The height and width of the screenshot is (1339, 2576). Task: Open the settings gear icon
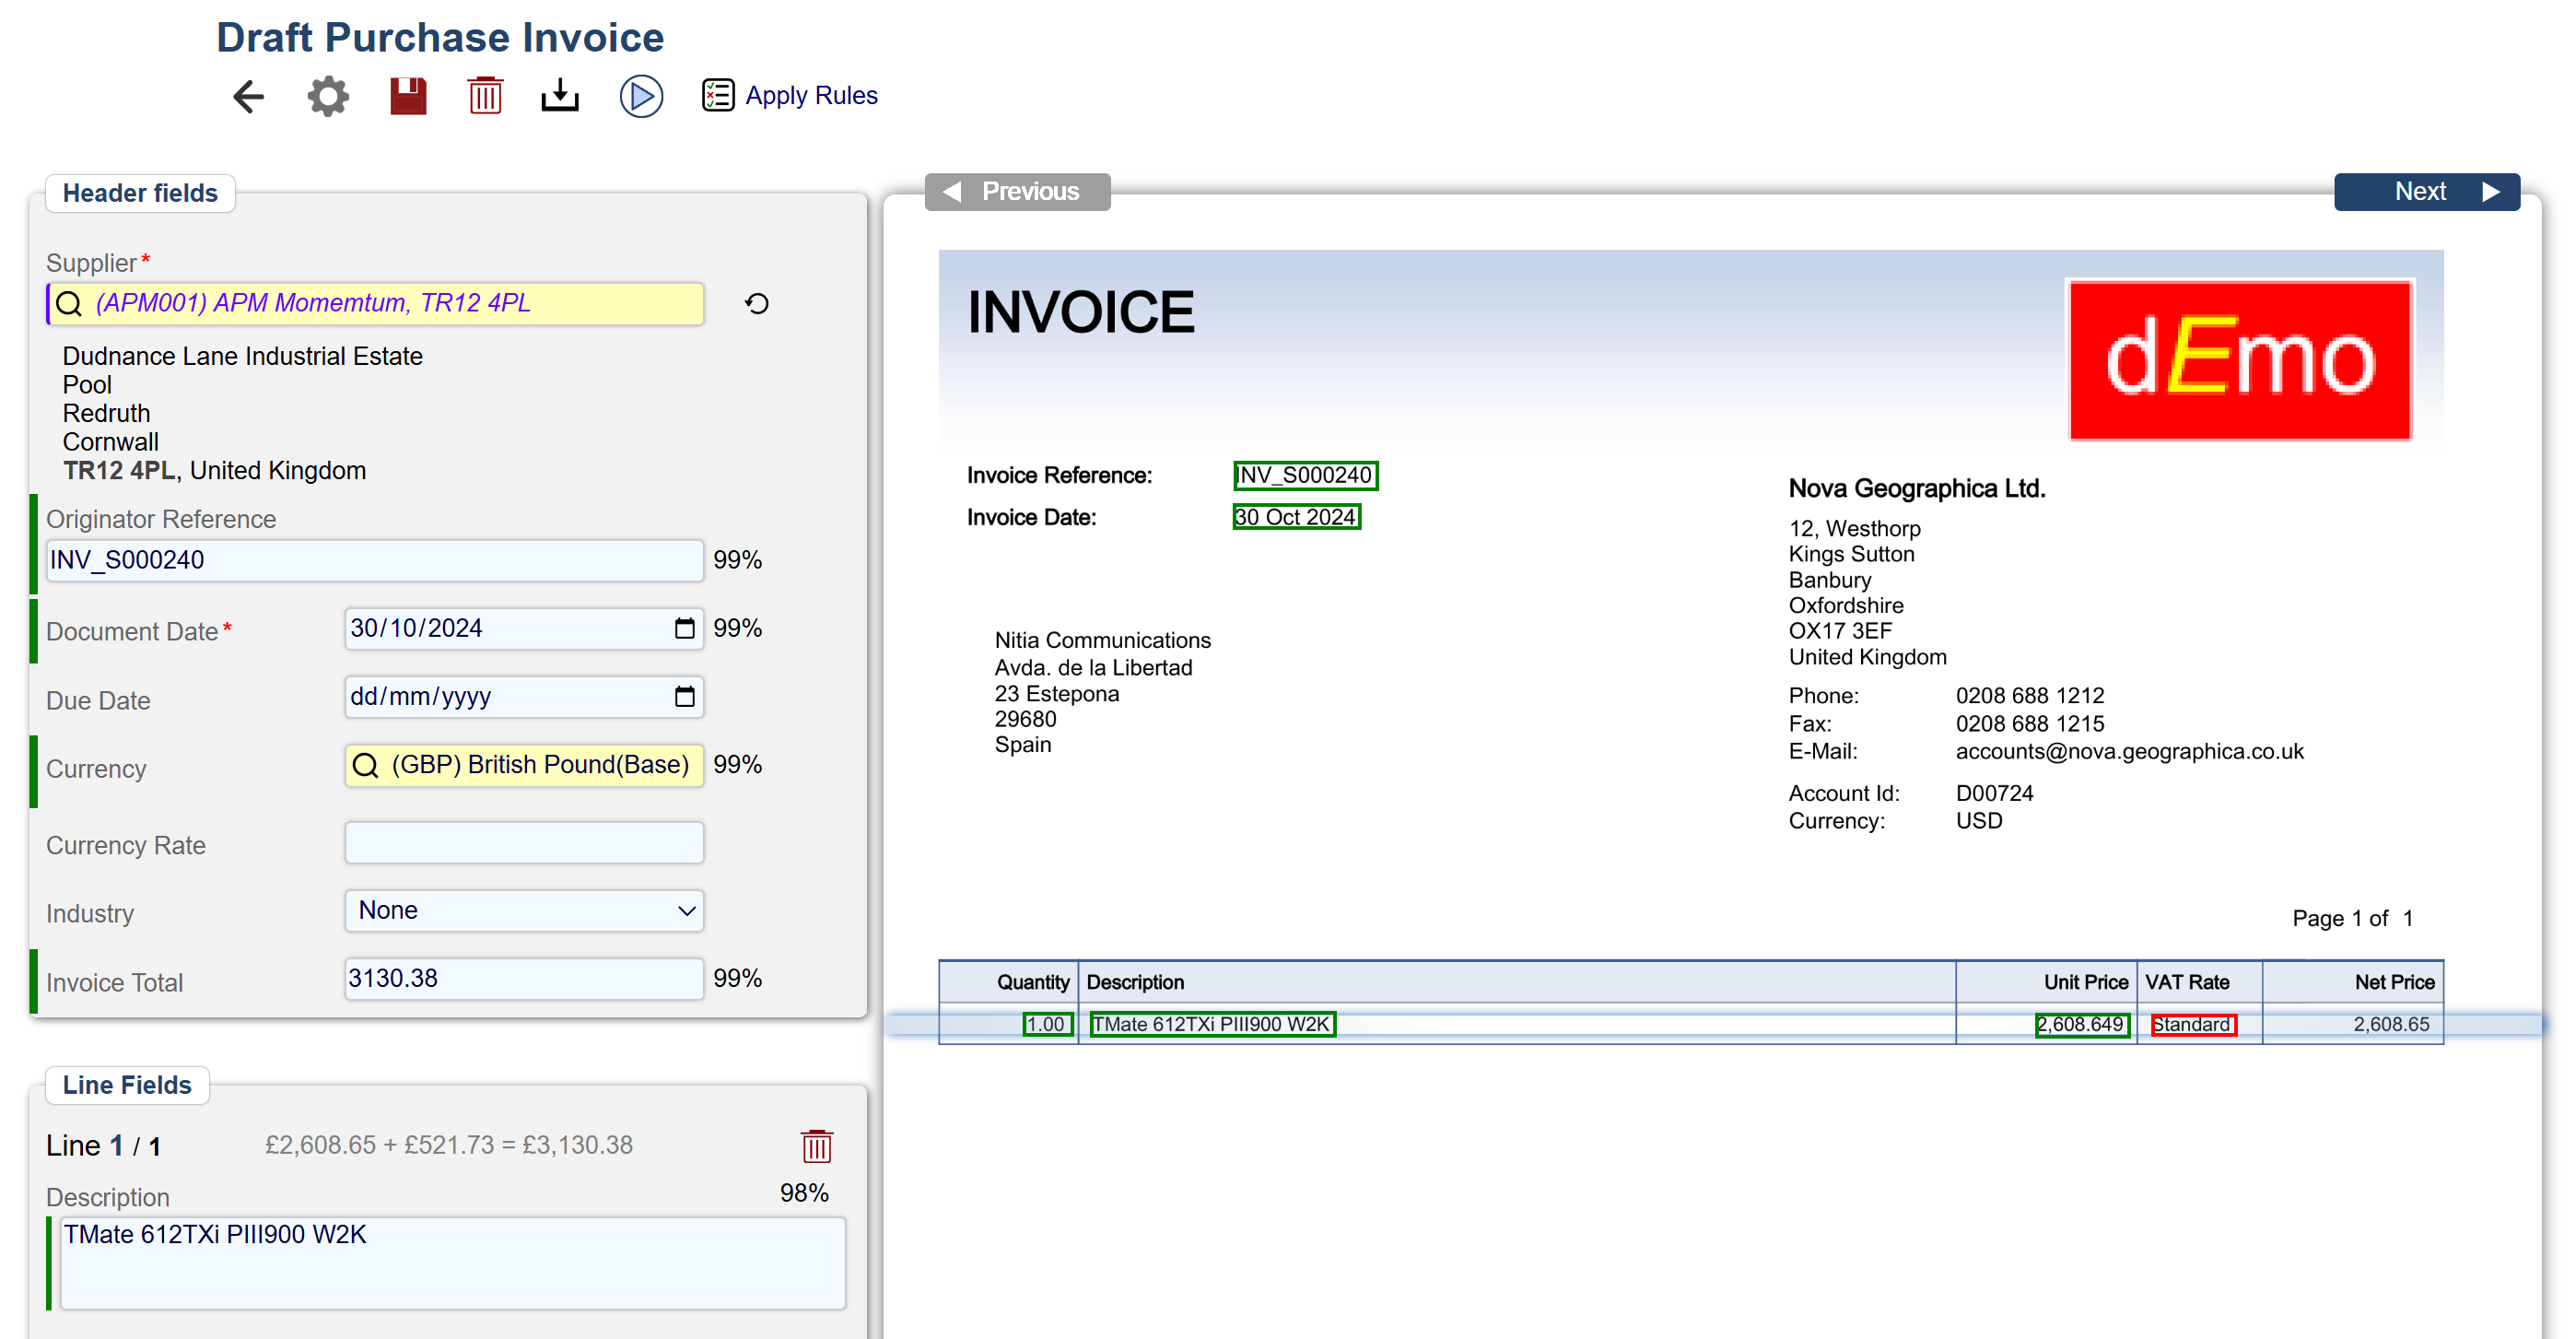click(x=328, y=96)
